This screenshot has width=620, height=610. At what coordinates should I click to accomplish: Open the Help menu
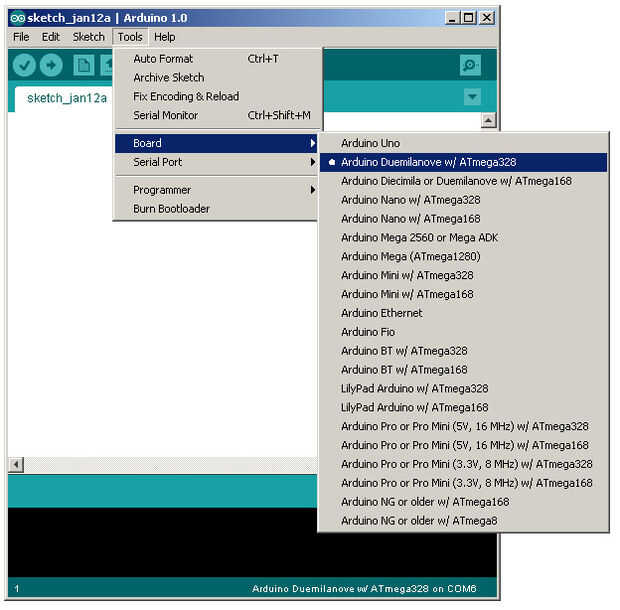tap(164, 37)
